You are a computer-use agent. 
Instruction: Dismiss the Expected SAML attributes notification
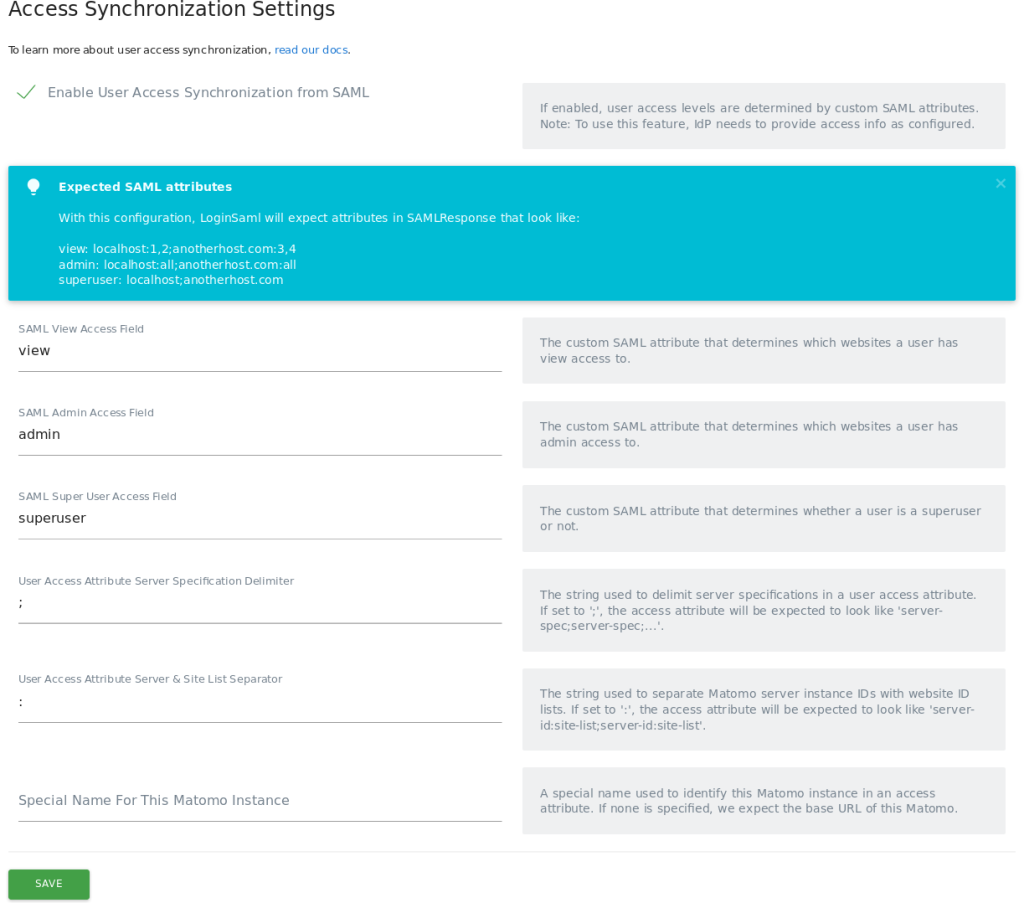point(1000,184)
